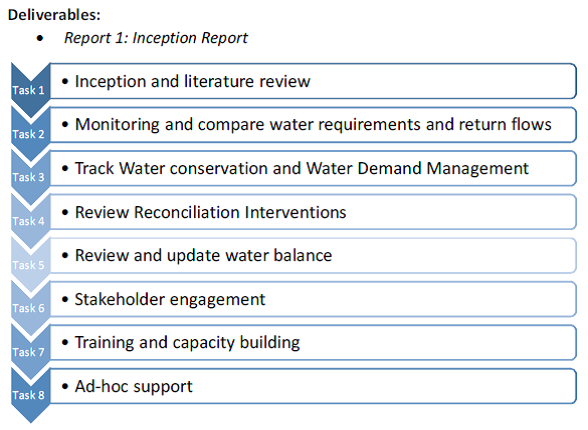Select Report 1: Inception Report text

coord(156,38)
